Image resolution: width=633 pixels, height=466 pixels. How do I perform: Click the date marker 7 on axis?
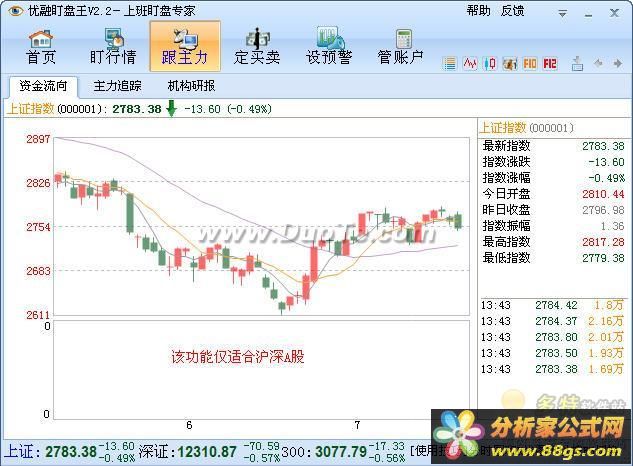357,425
